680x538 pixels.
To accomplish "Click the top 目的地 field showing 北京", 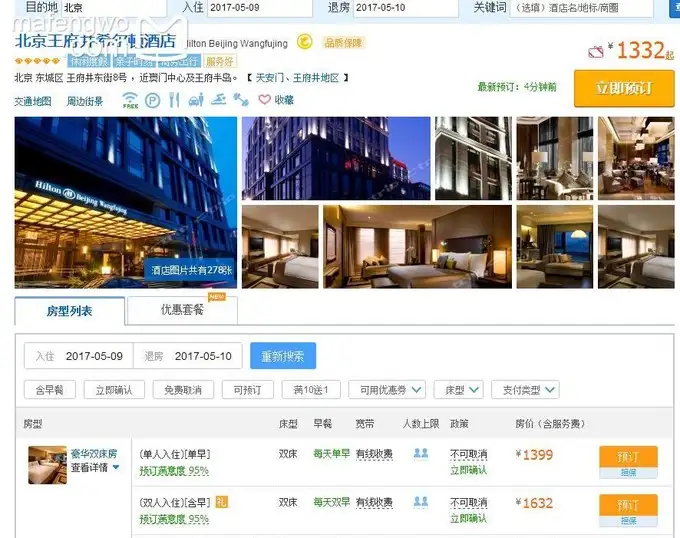I will click(x=114, y=7).
